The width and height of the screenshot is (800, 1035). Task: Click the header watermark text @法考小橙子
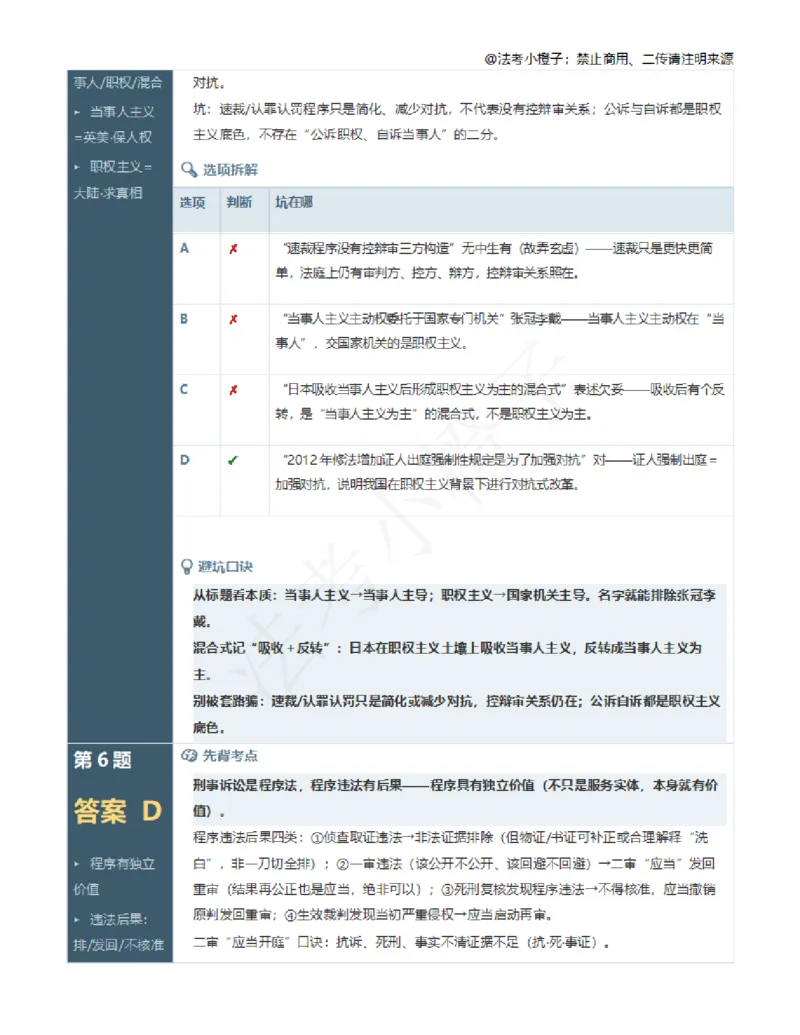(524, 59)
